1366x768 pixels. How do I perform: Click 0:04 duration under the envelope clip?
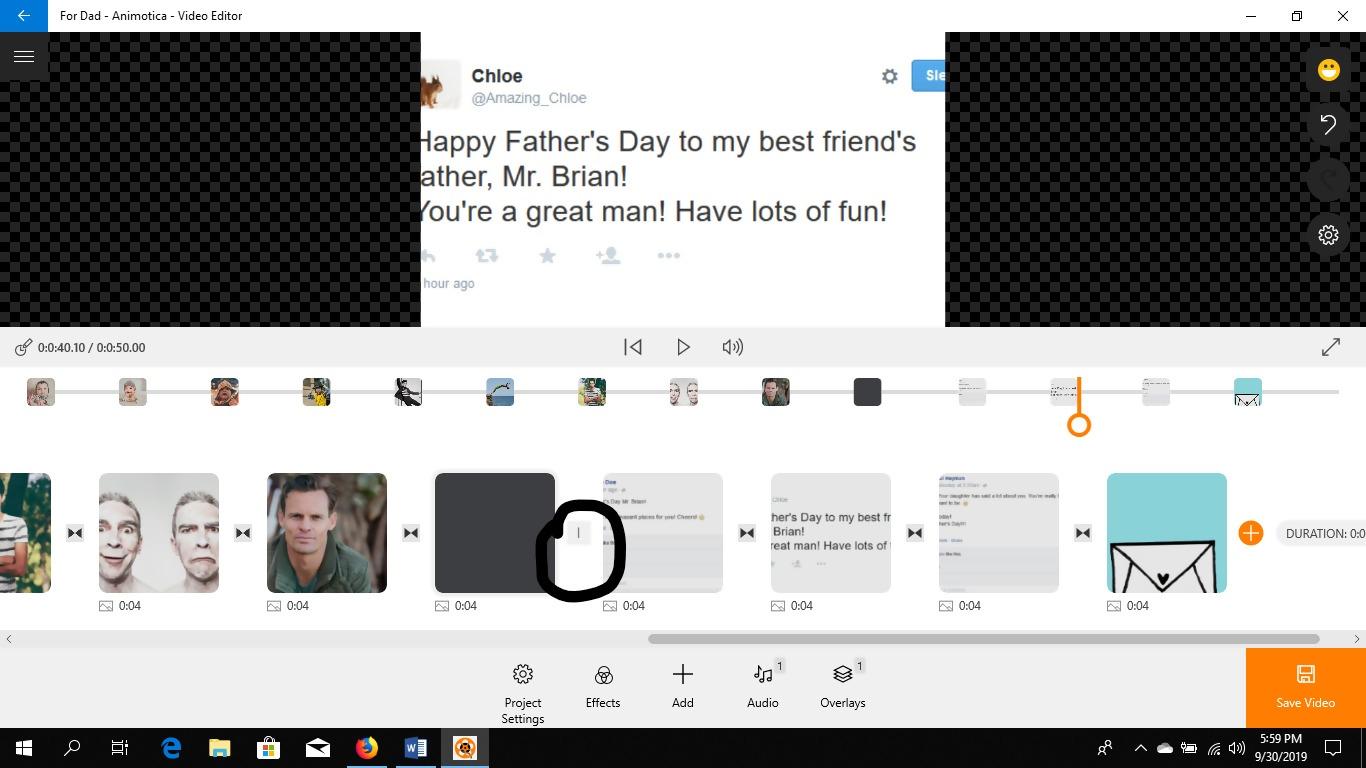[1138, 606]
